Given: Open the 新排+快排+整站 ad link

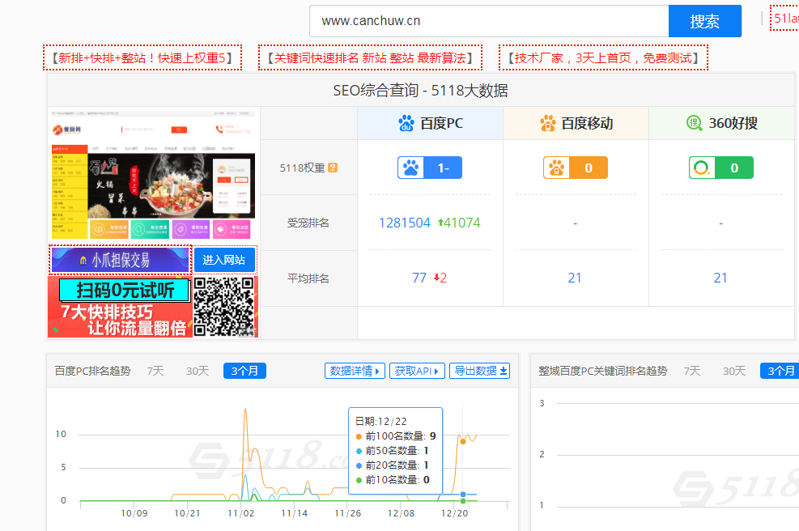Looking at the screenshot, I should pyautogui.click(x=142, y=58).
